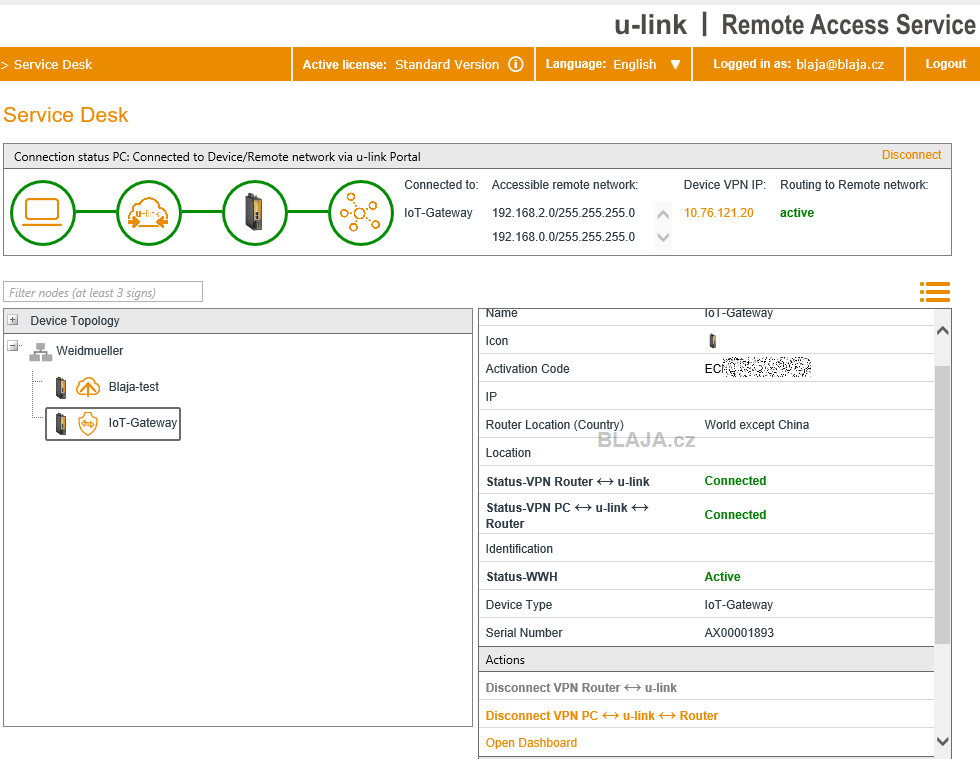Click the remote network nodes icon
The width and height of the screenshot is (980, 759).
(361, 213)
